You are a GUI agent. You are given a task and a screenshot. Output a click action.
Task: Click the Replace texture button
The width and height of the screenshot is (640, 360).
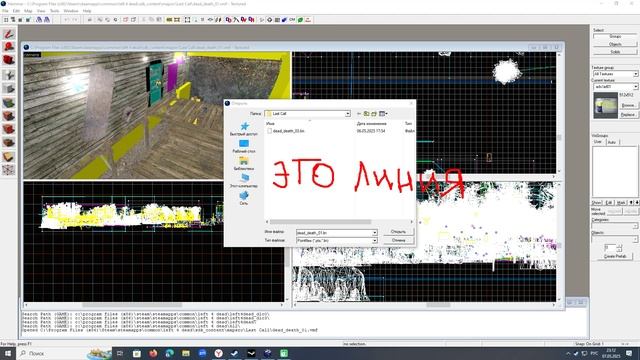628,115
